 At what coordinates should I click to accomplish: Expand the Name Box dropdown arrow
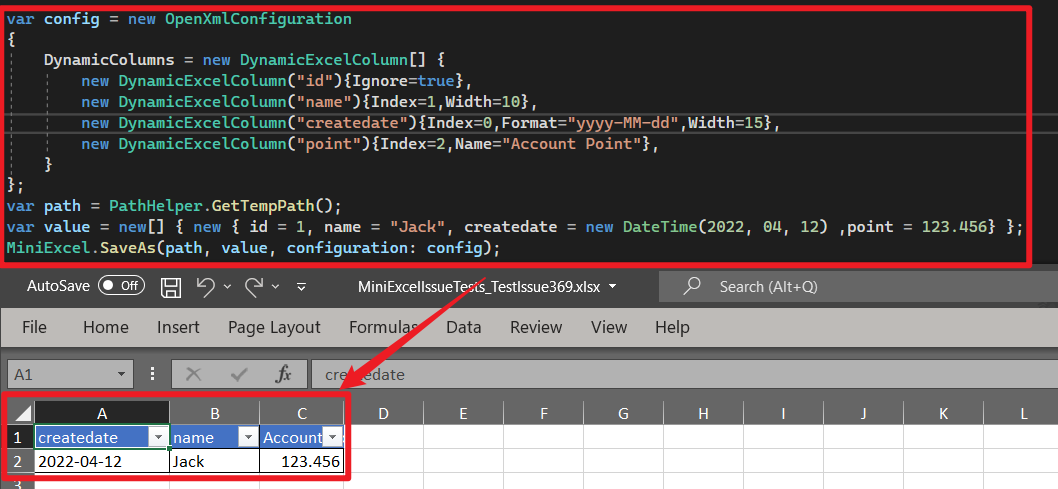[121, 374]
